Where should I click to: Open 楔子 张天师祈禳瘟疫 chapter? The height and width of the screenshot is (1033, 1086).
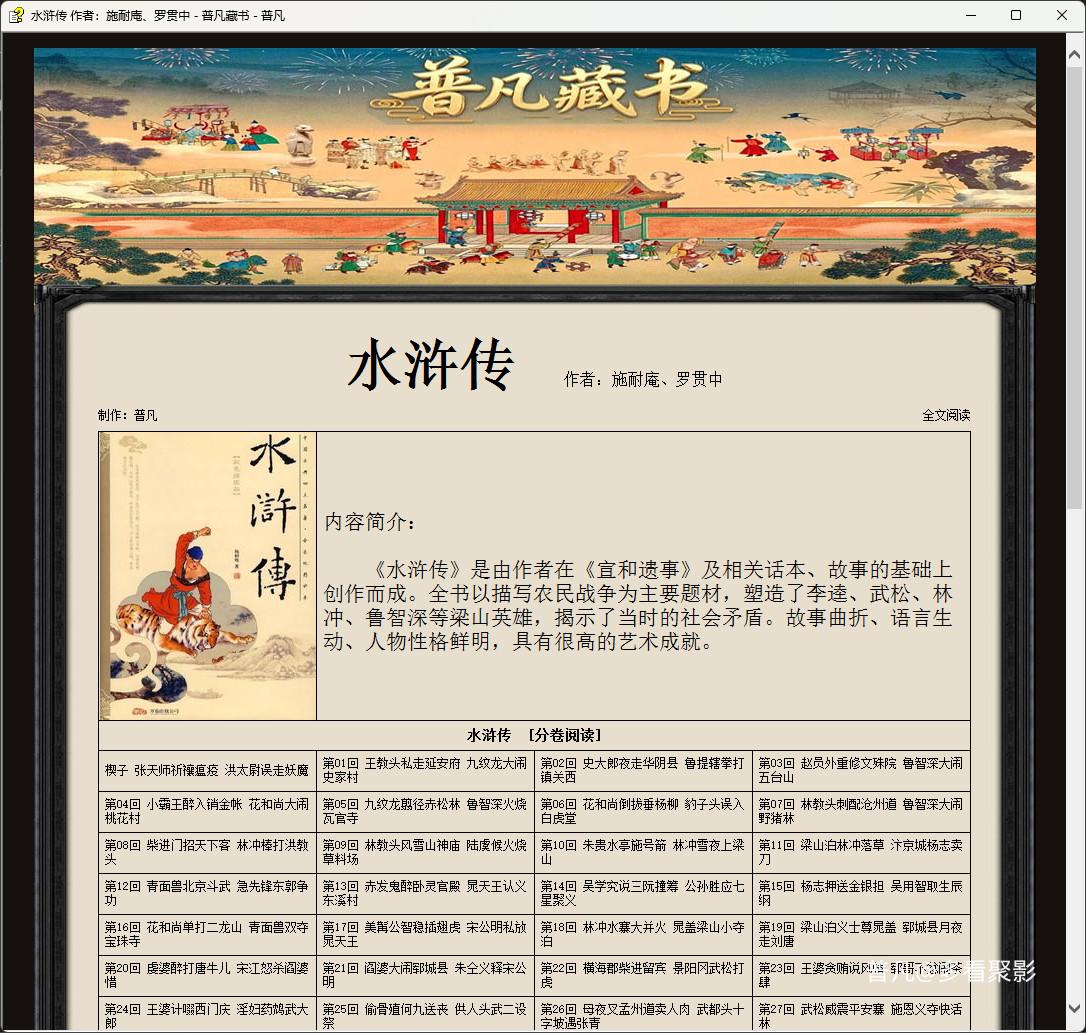coord(206,770)
